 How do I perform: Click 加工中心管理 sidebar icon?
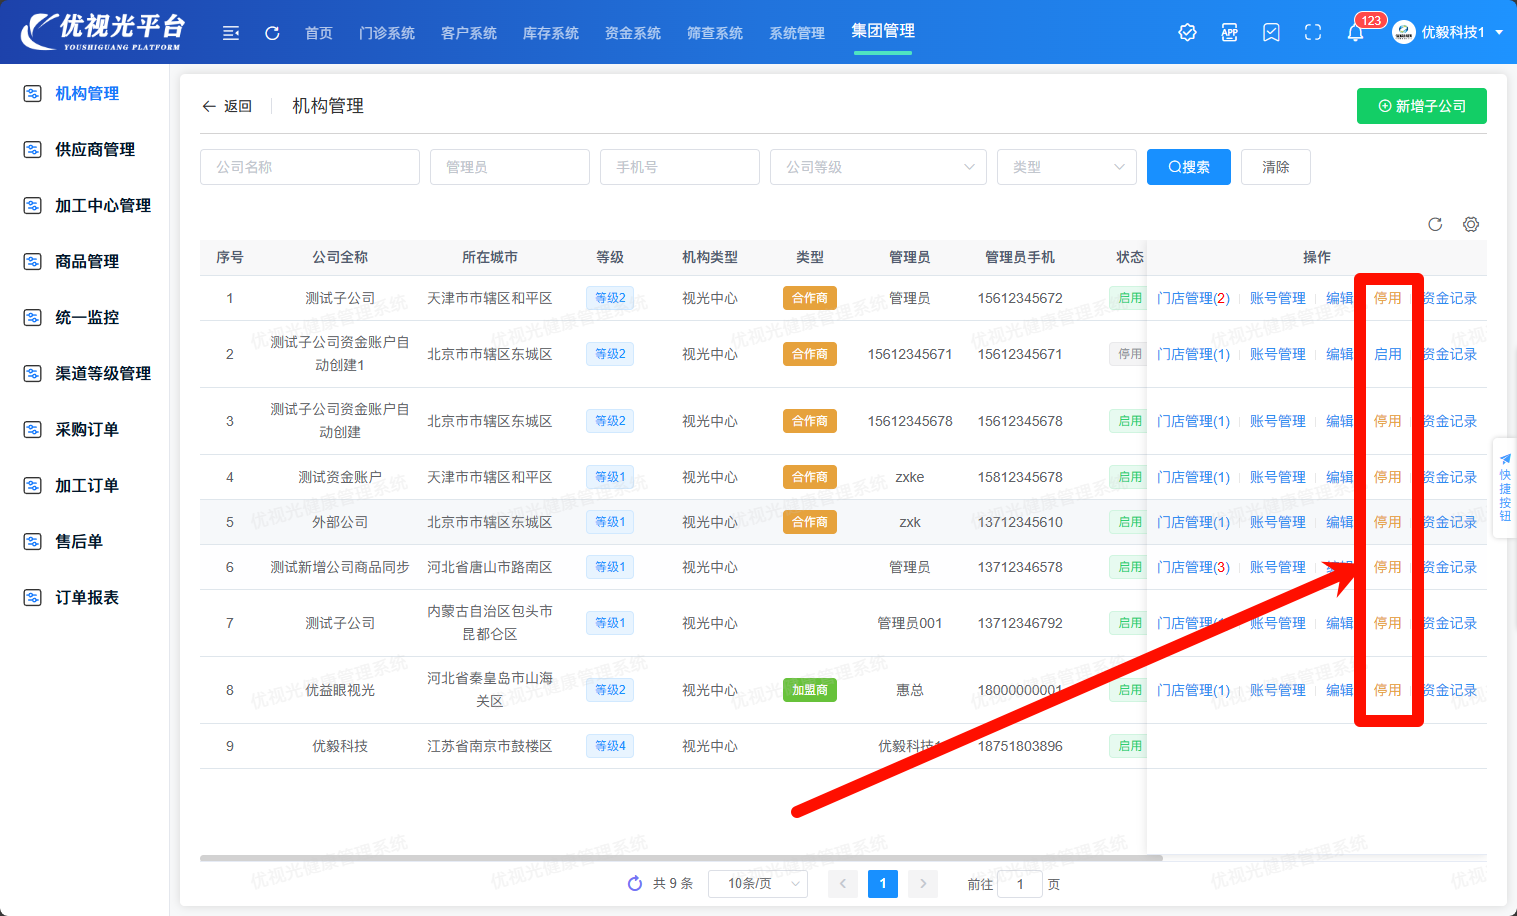[x=33, y=205]
